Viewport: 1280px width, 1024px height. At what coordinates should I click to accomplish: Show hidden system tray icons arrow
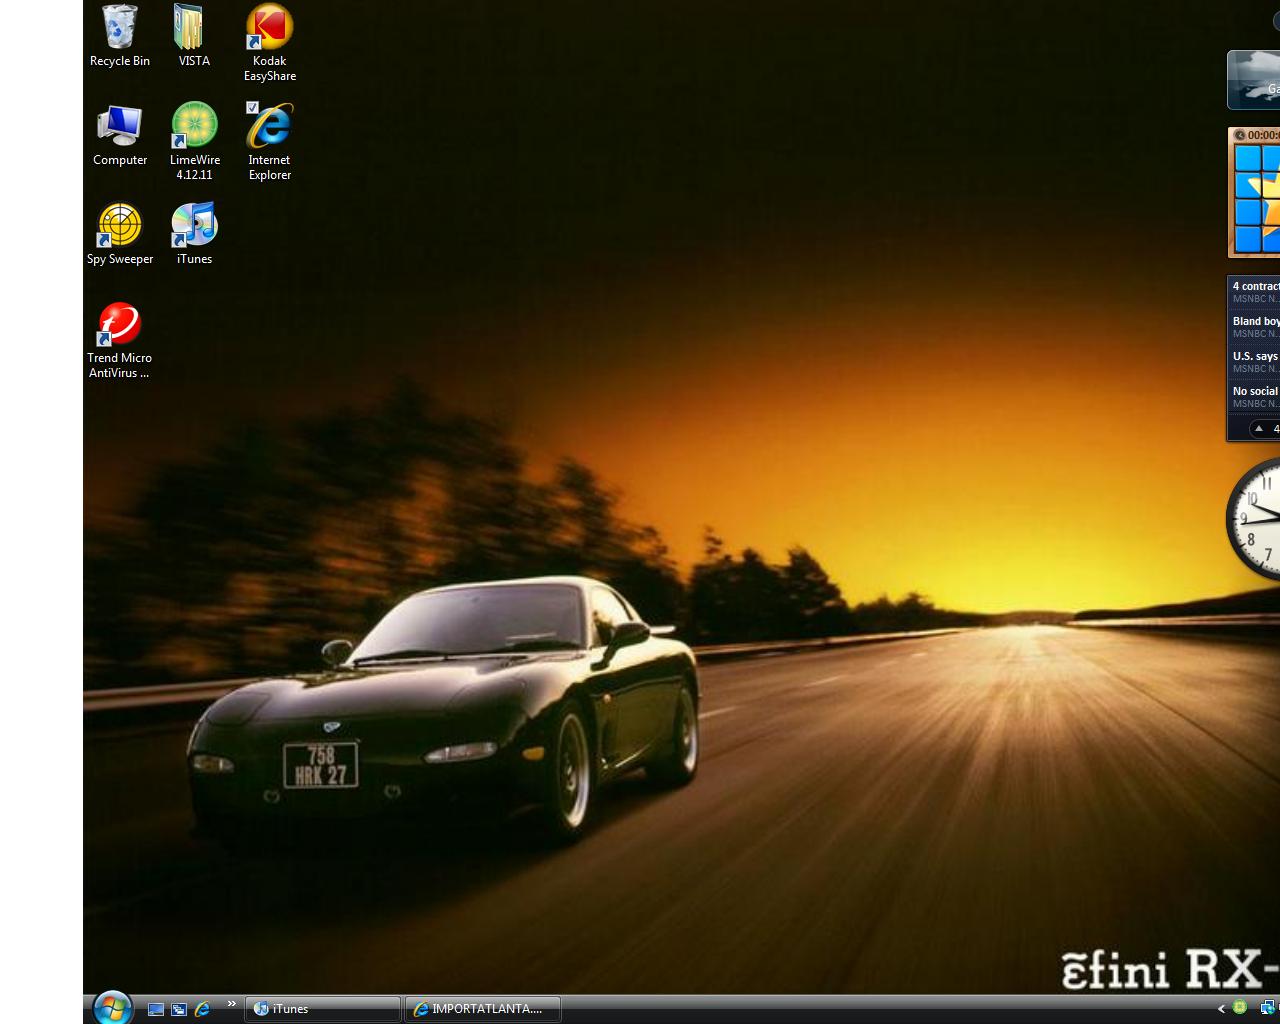coord(1221,1009)
